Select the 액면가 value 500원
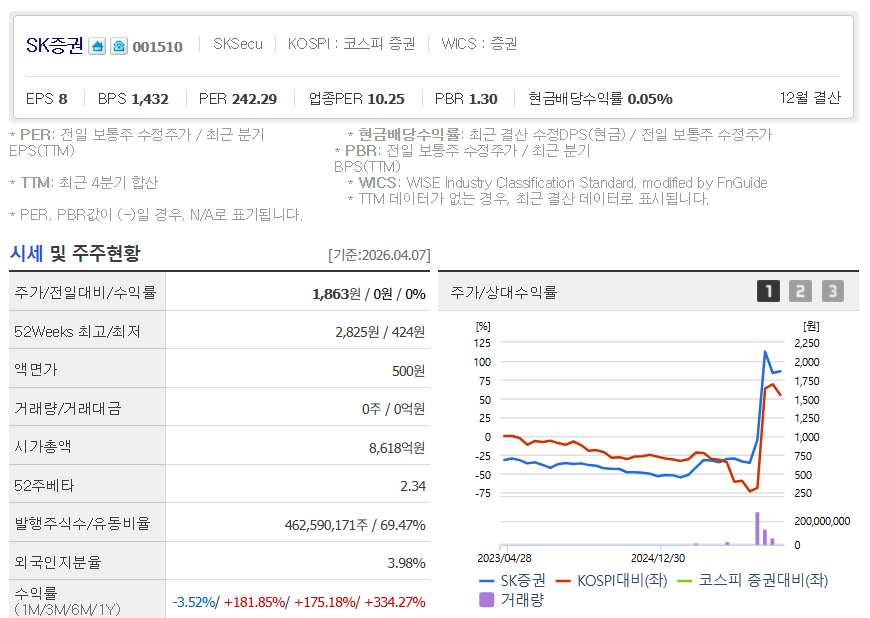The height and width of the screenshot is (618, 870). point(408,371)
